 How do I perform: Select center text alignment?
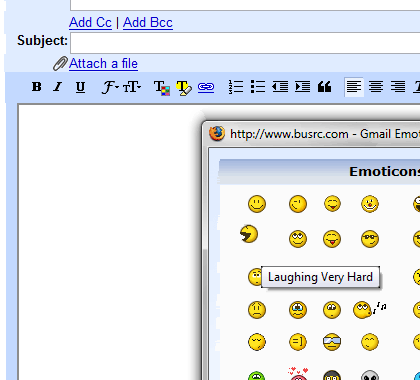click(x=376, y=87)
